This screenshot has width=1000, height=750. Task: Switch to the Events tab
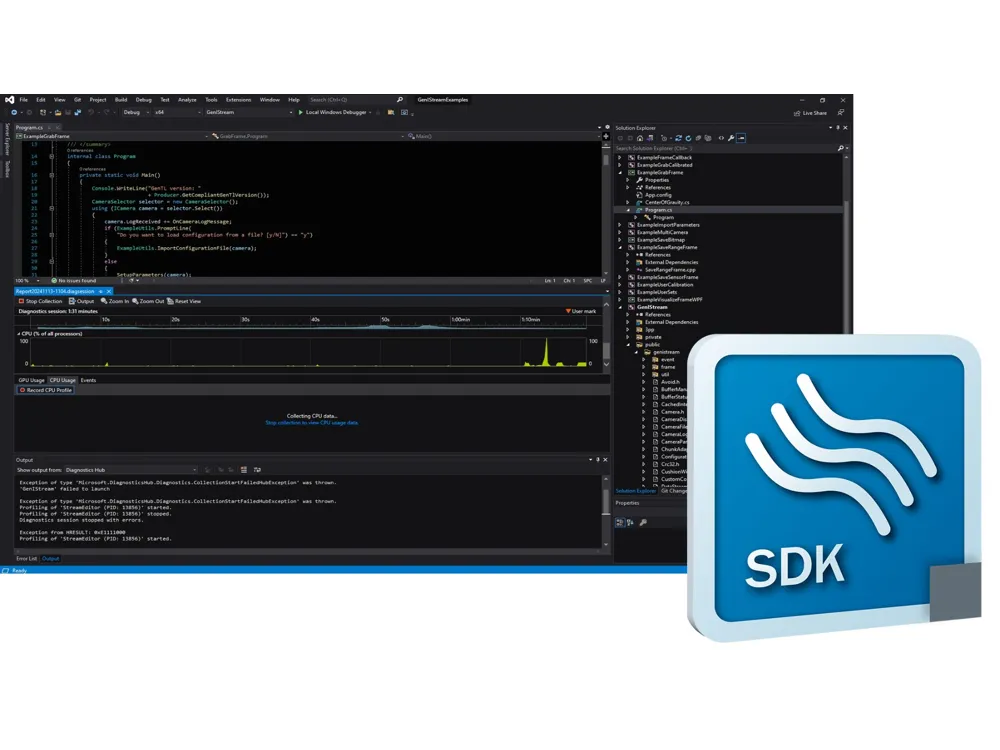click(88, 380)
